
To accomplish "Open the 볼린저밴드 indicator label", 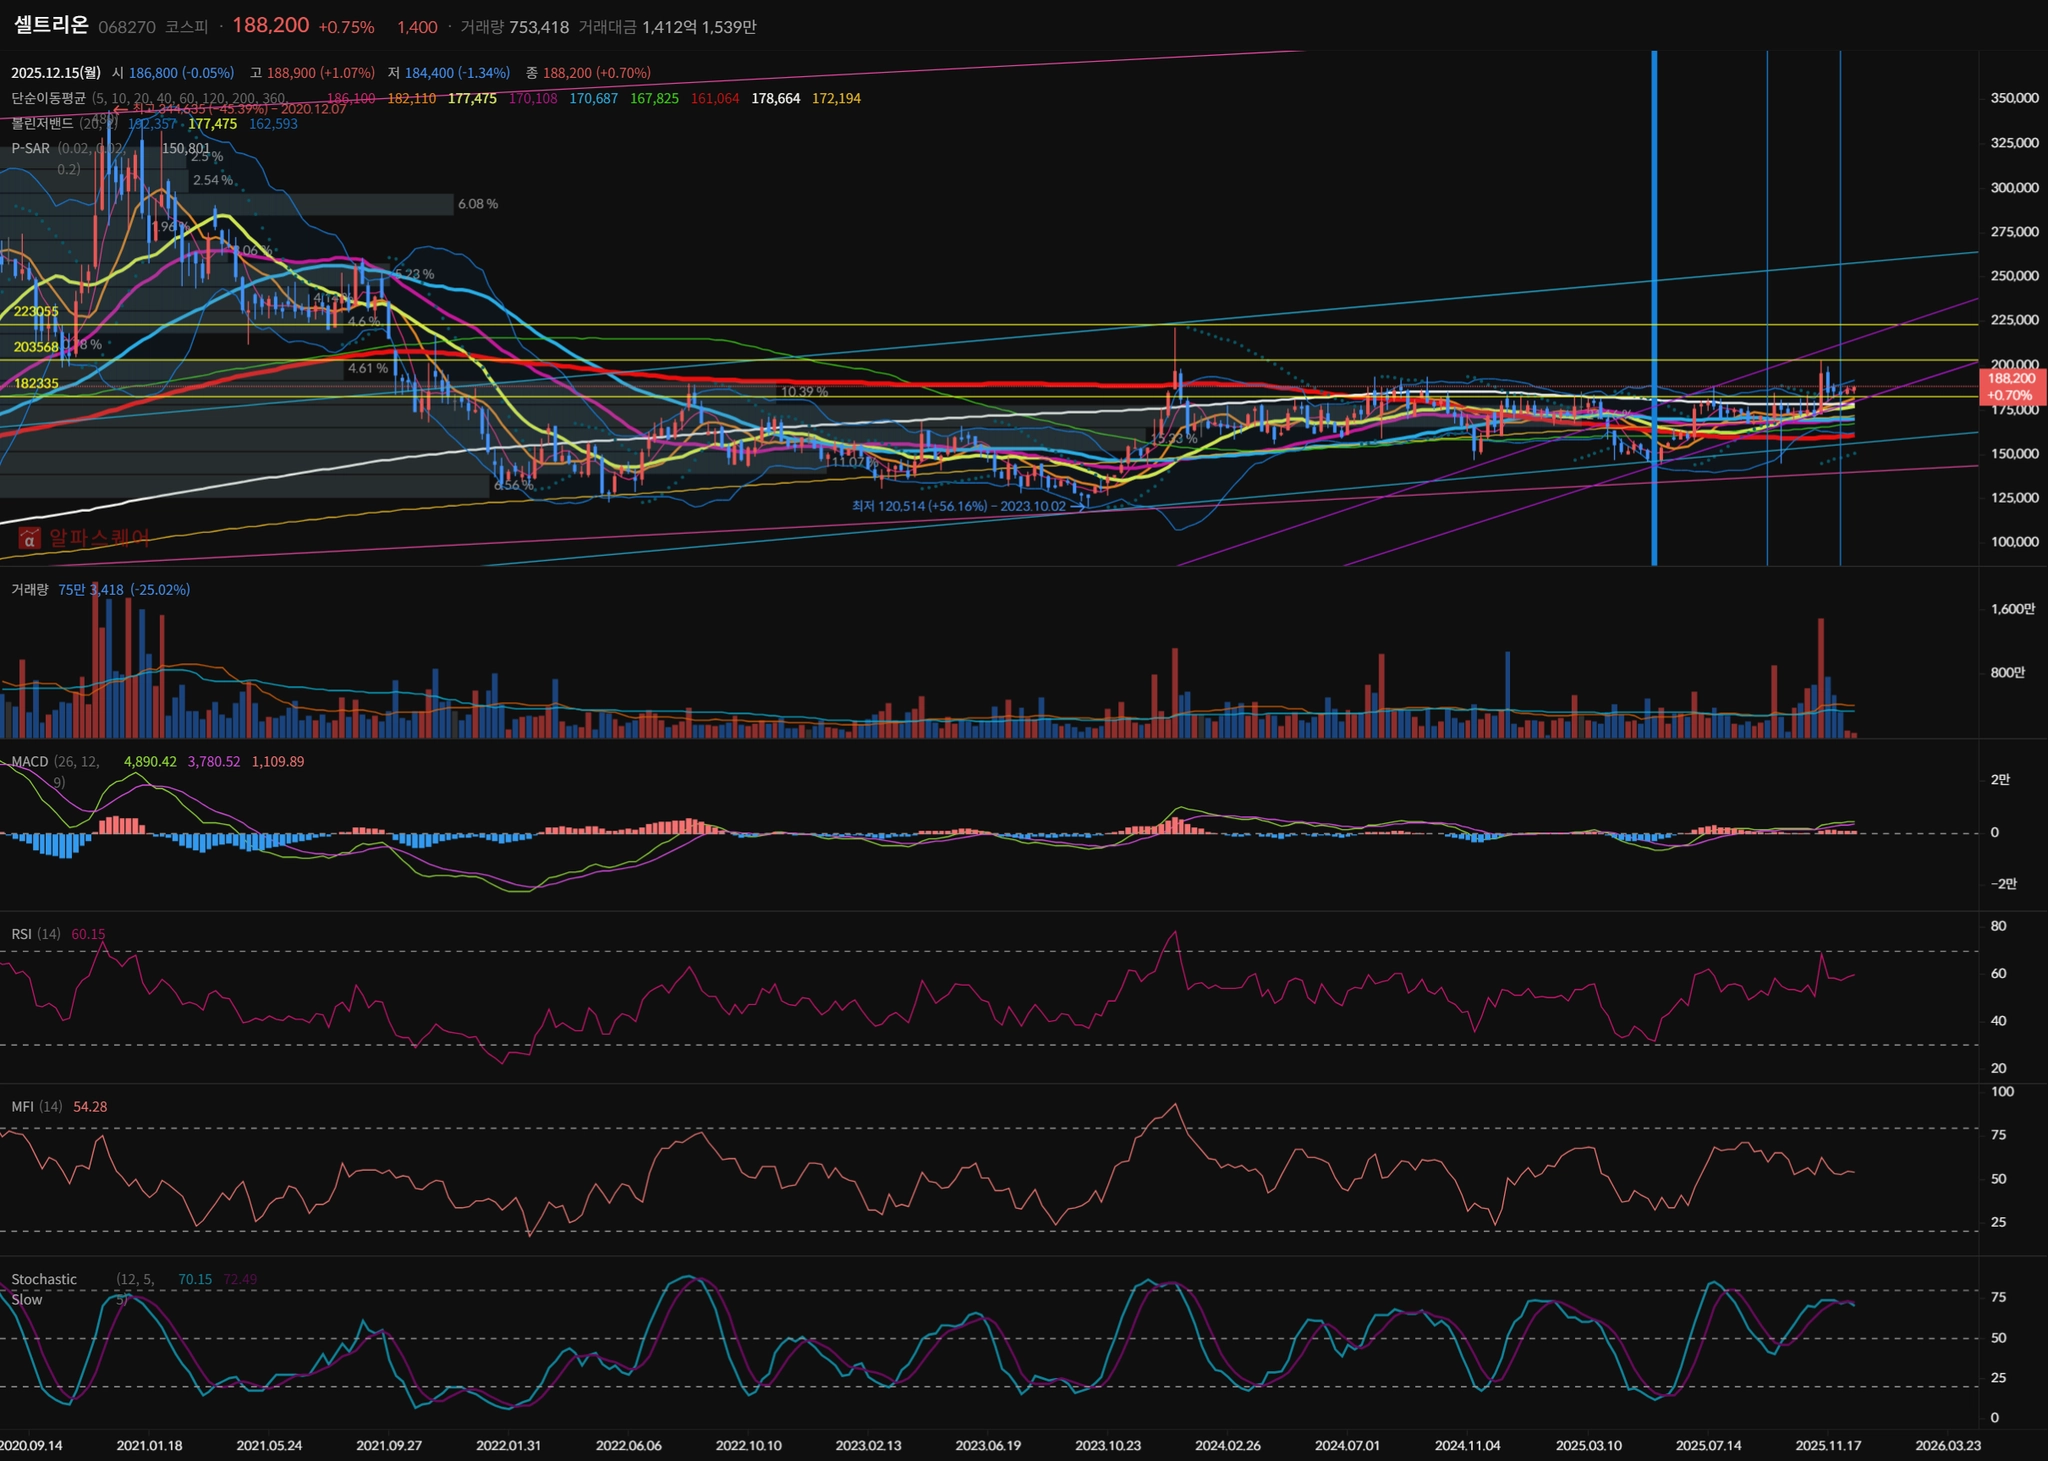I will coord(42,123).
